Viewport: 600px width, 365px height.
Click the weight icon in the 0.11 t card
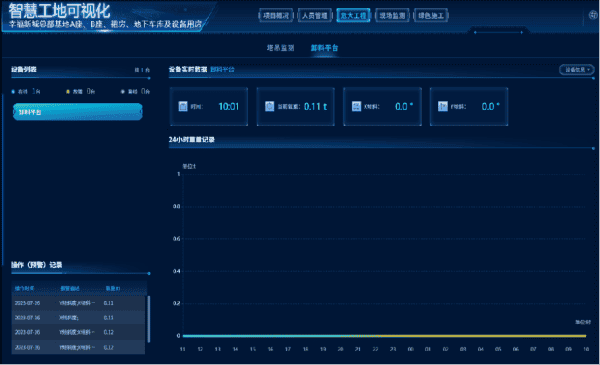[269, 106]
